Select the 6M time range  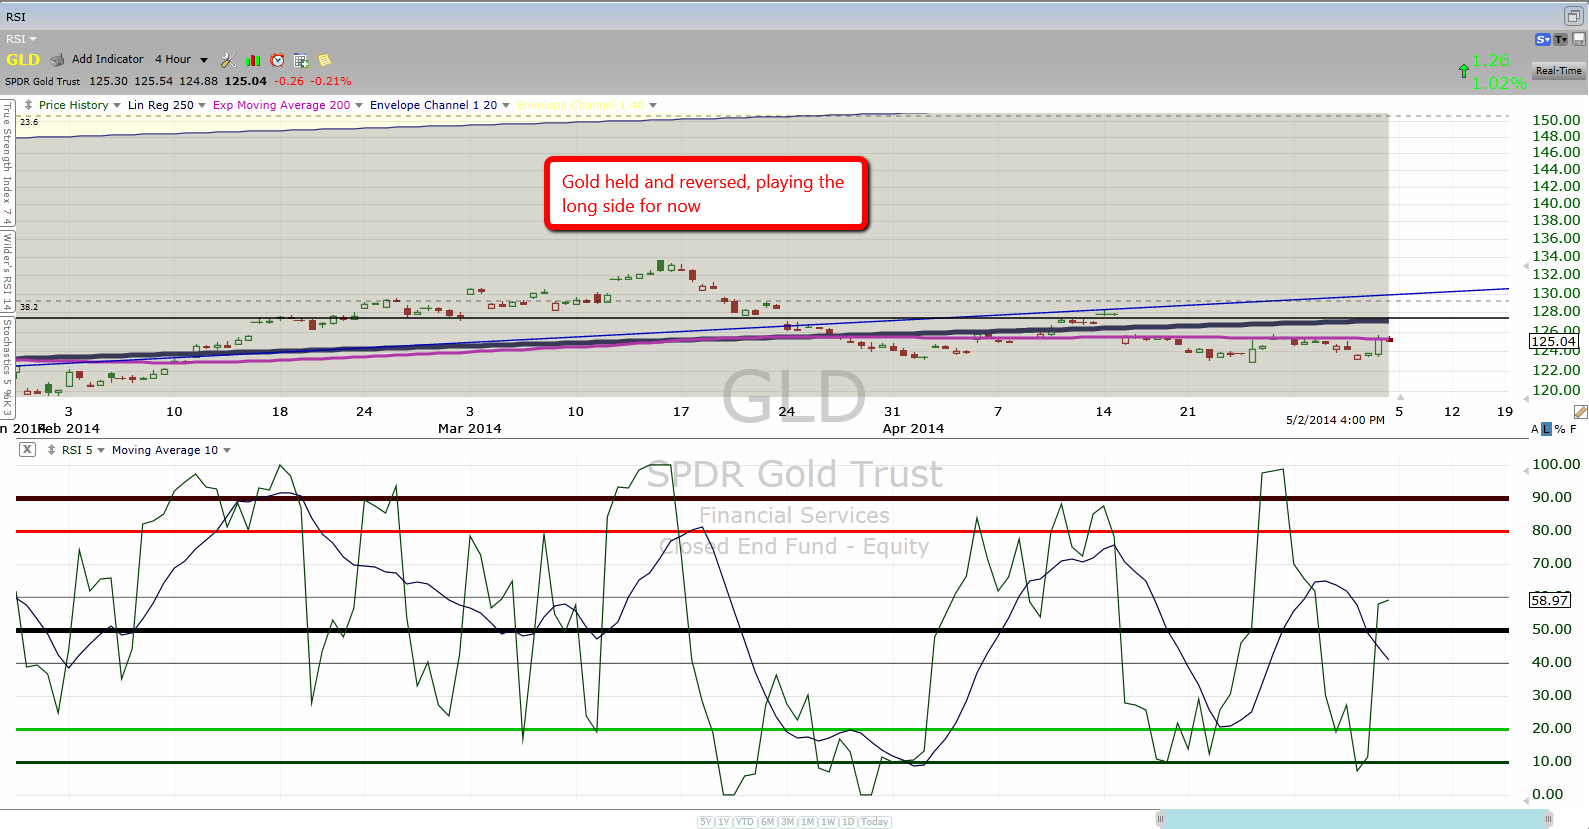pos(768,822)
